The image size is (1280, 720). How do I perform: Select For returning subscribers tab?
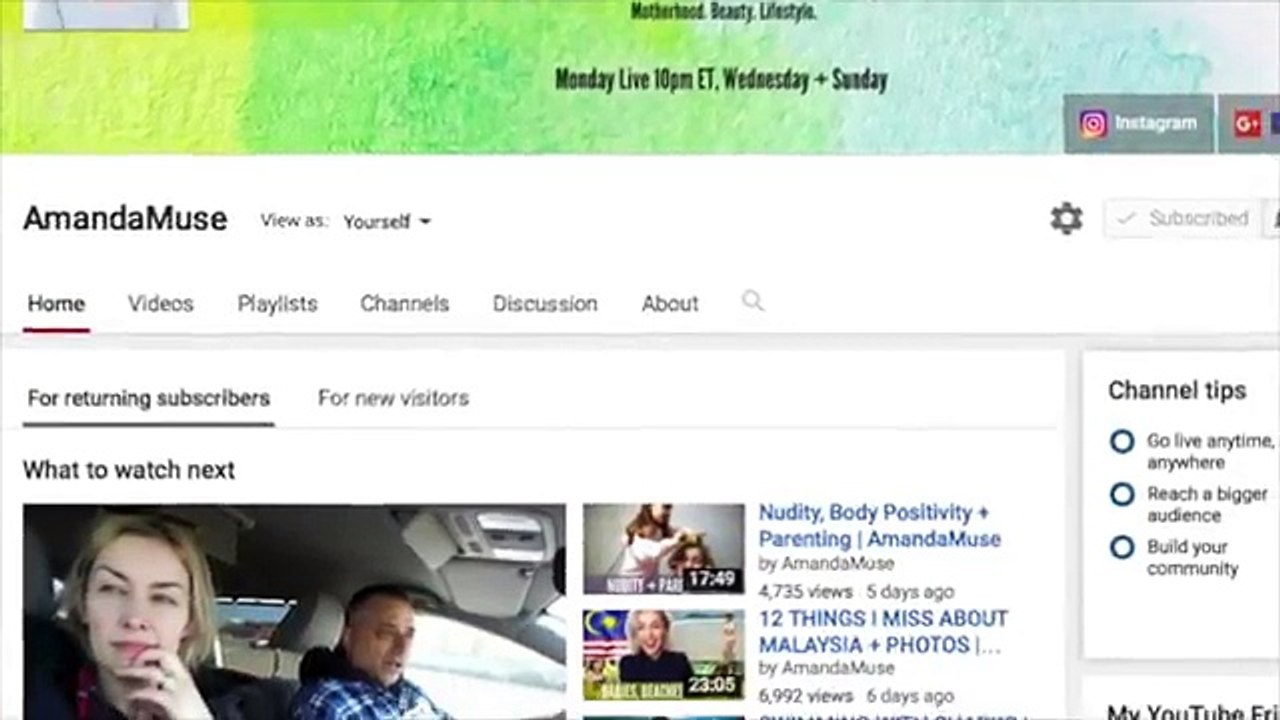click(x=149, y=398)
